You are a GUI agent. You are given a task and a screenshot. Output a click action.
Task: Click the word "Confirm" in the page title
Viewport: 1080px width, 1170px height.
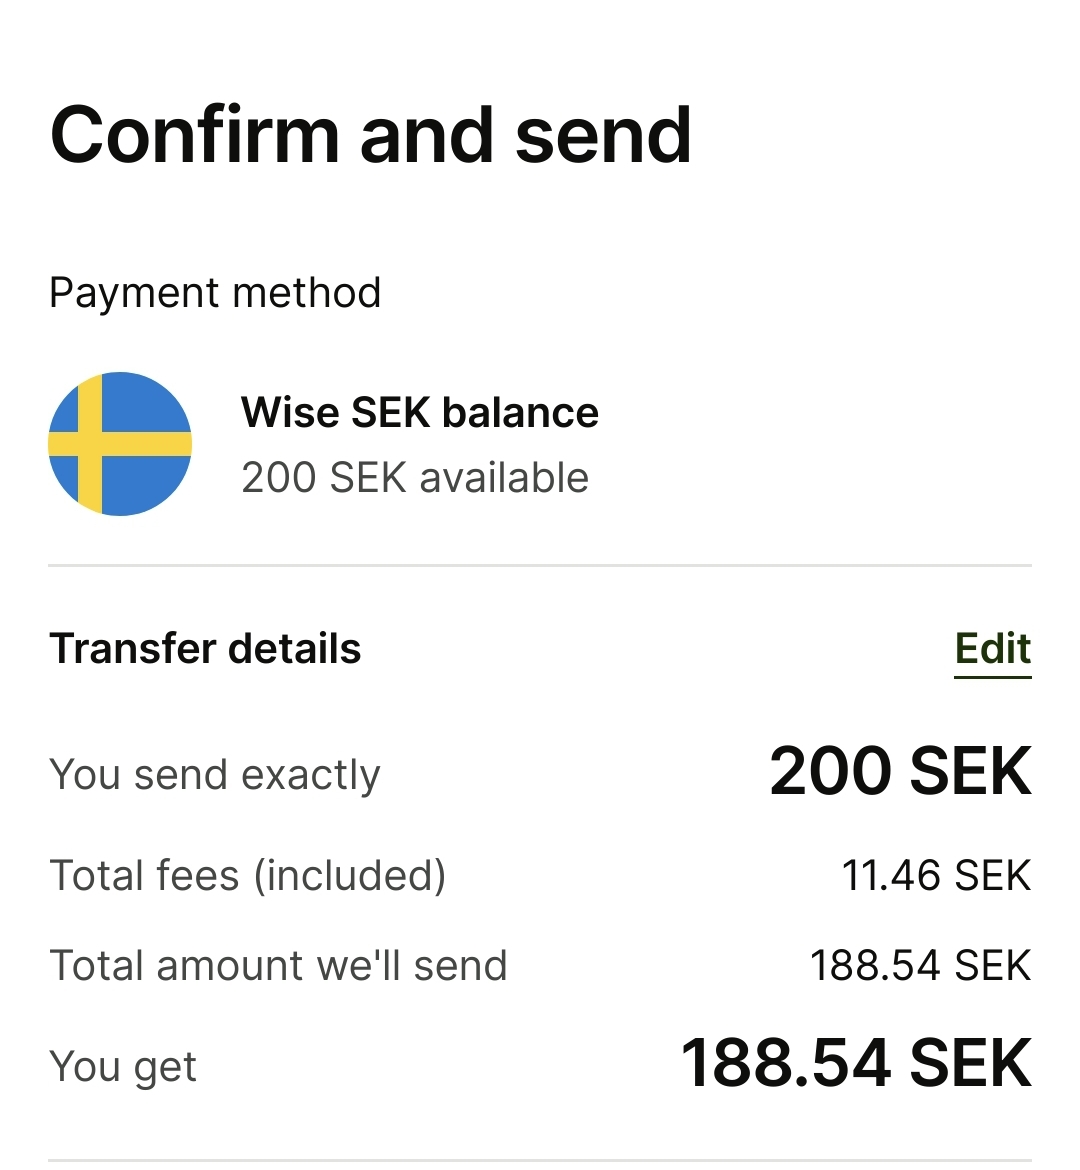click(x=195, y=135)
